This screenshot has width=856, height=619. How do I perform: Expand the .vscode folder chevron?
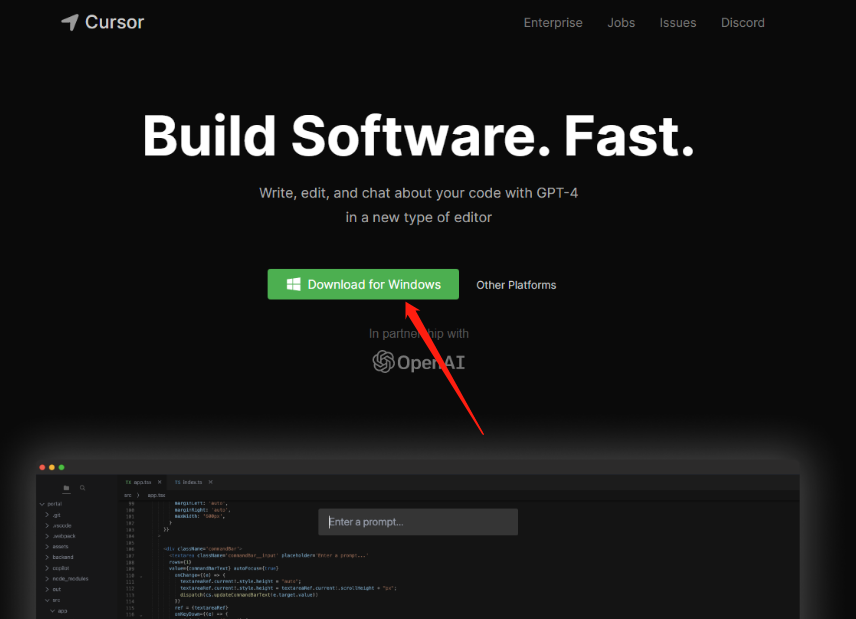click(47, 526)
